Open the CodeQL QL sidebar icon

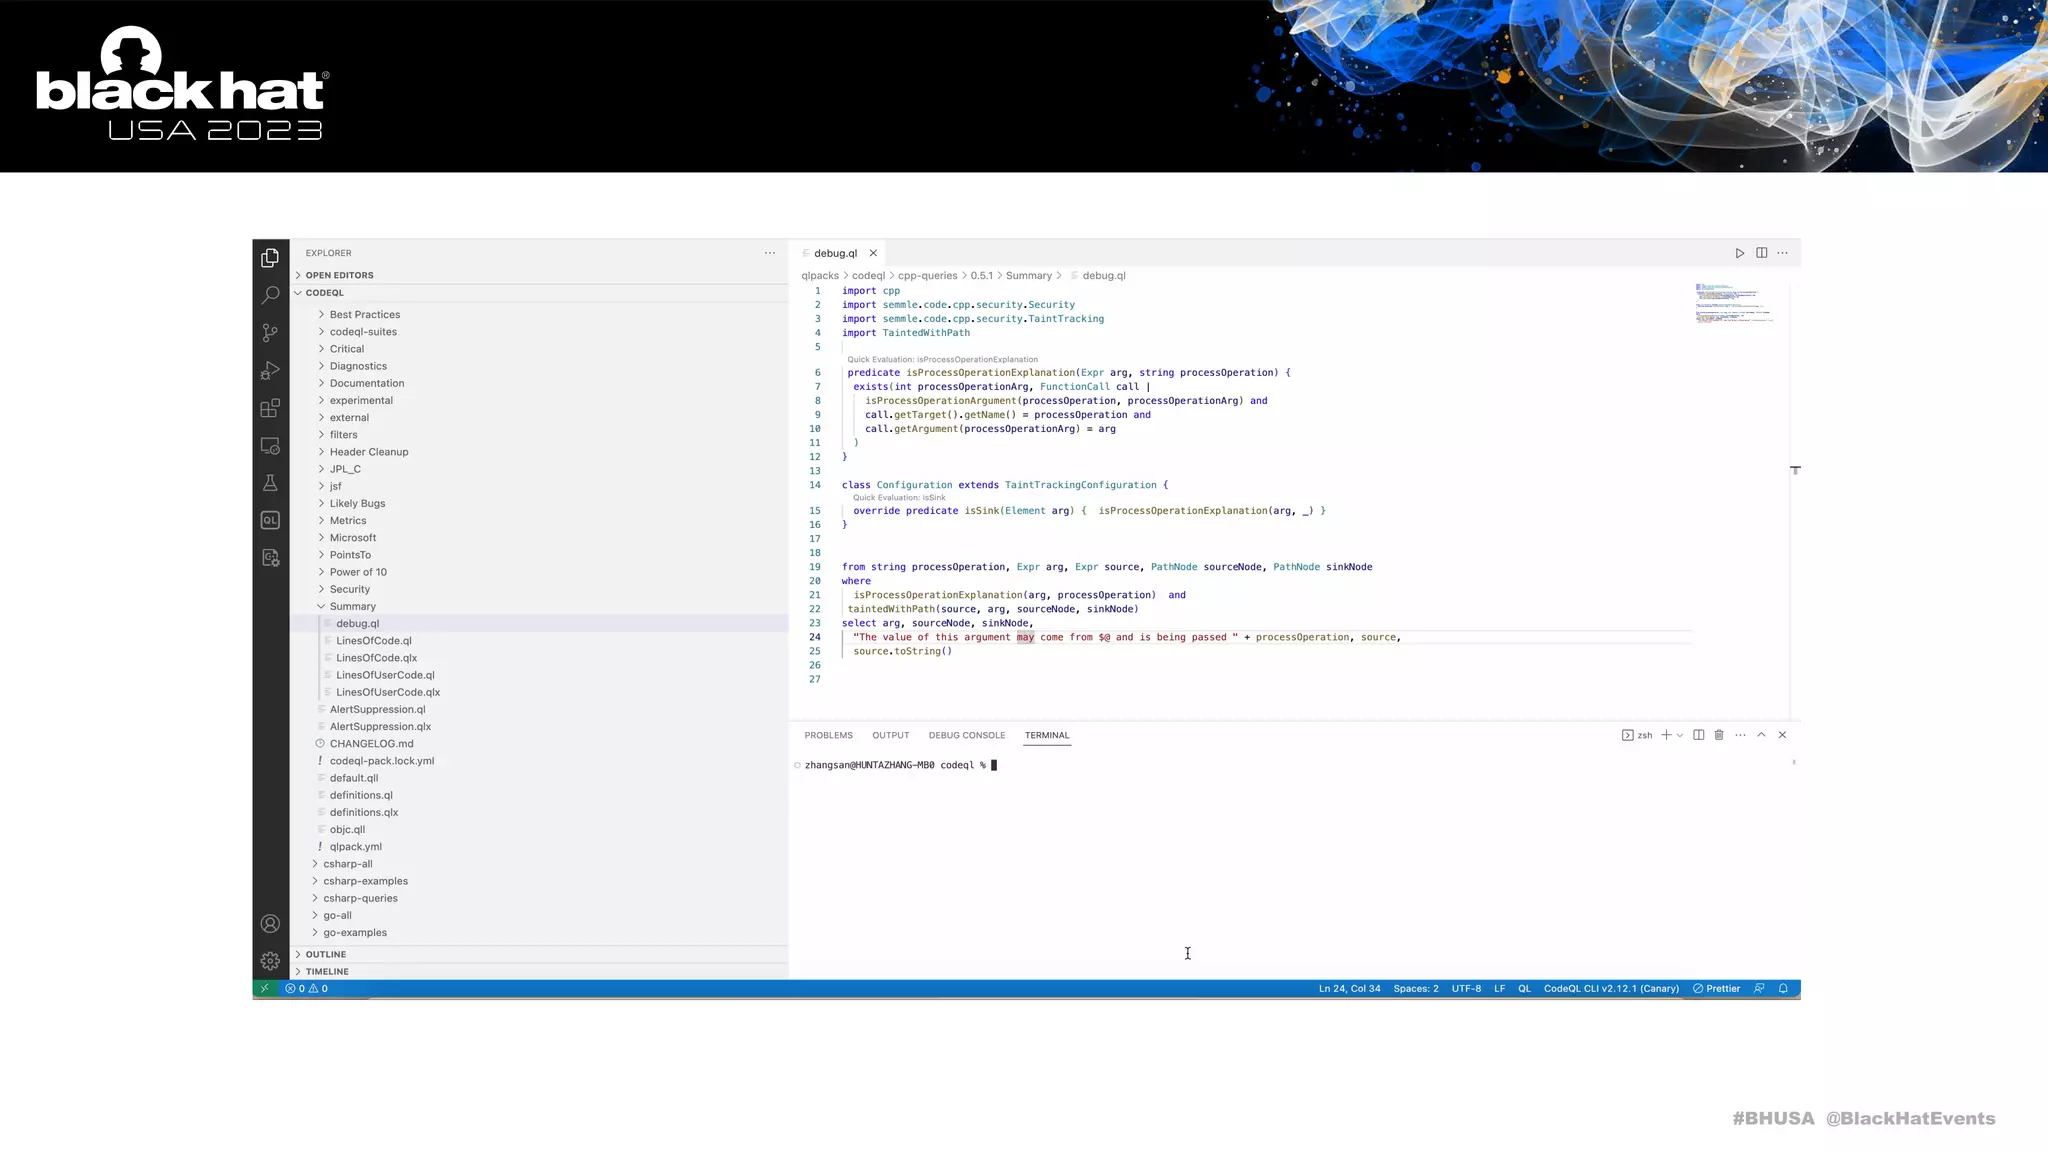[270, 520]
